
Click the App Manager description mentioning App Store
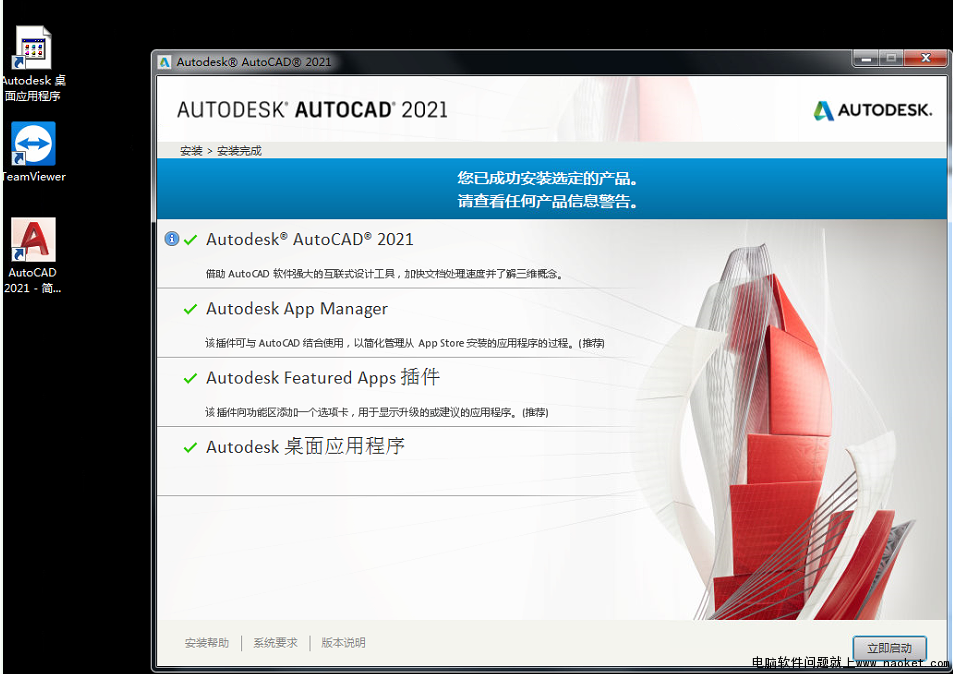(405, 343)
